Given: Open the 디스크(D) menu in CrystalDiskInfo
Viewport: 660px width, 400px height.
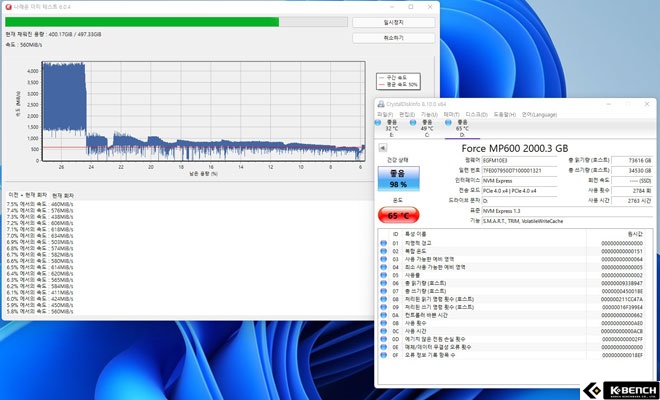Looking at the screenshot, I should [x=476, y=115].
